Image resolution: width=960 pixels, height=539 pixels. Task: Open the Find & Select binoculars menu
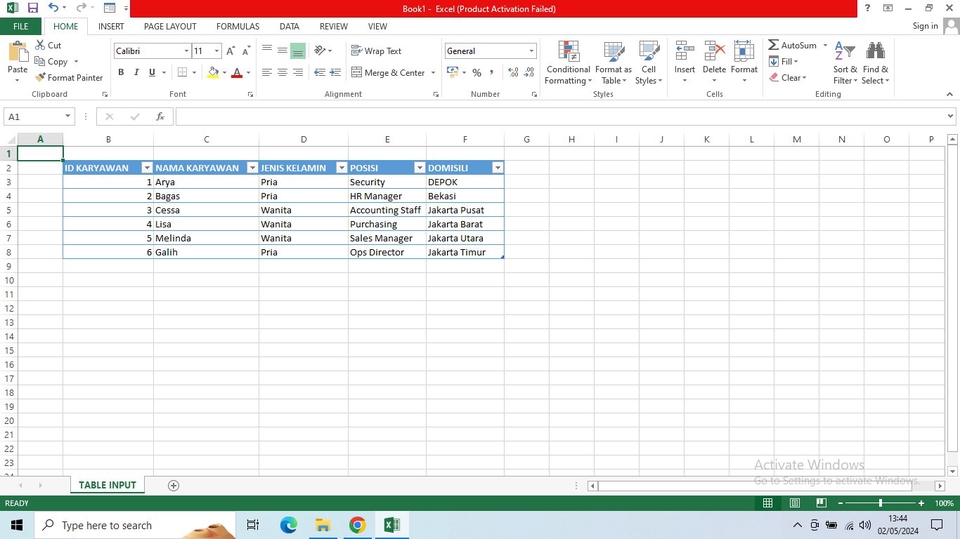pos(876,62)
